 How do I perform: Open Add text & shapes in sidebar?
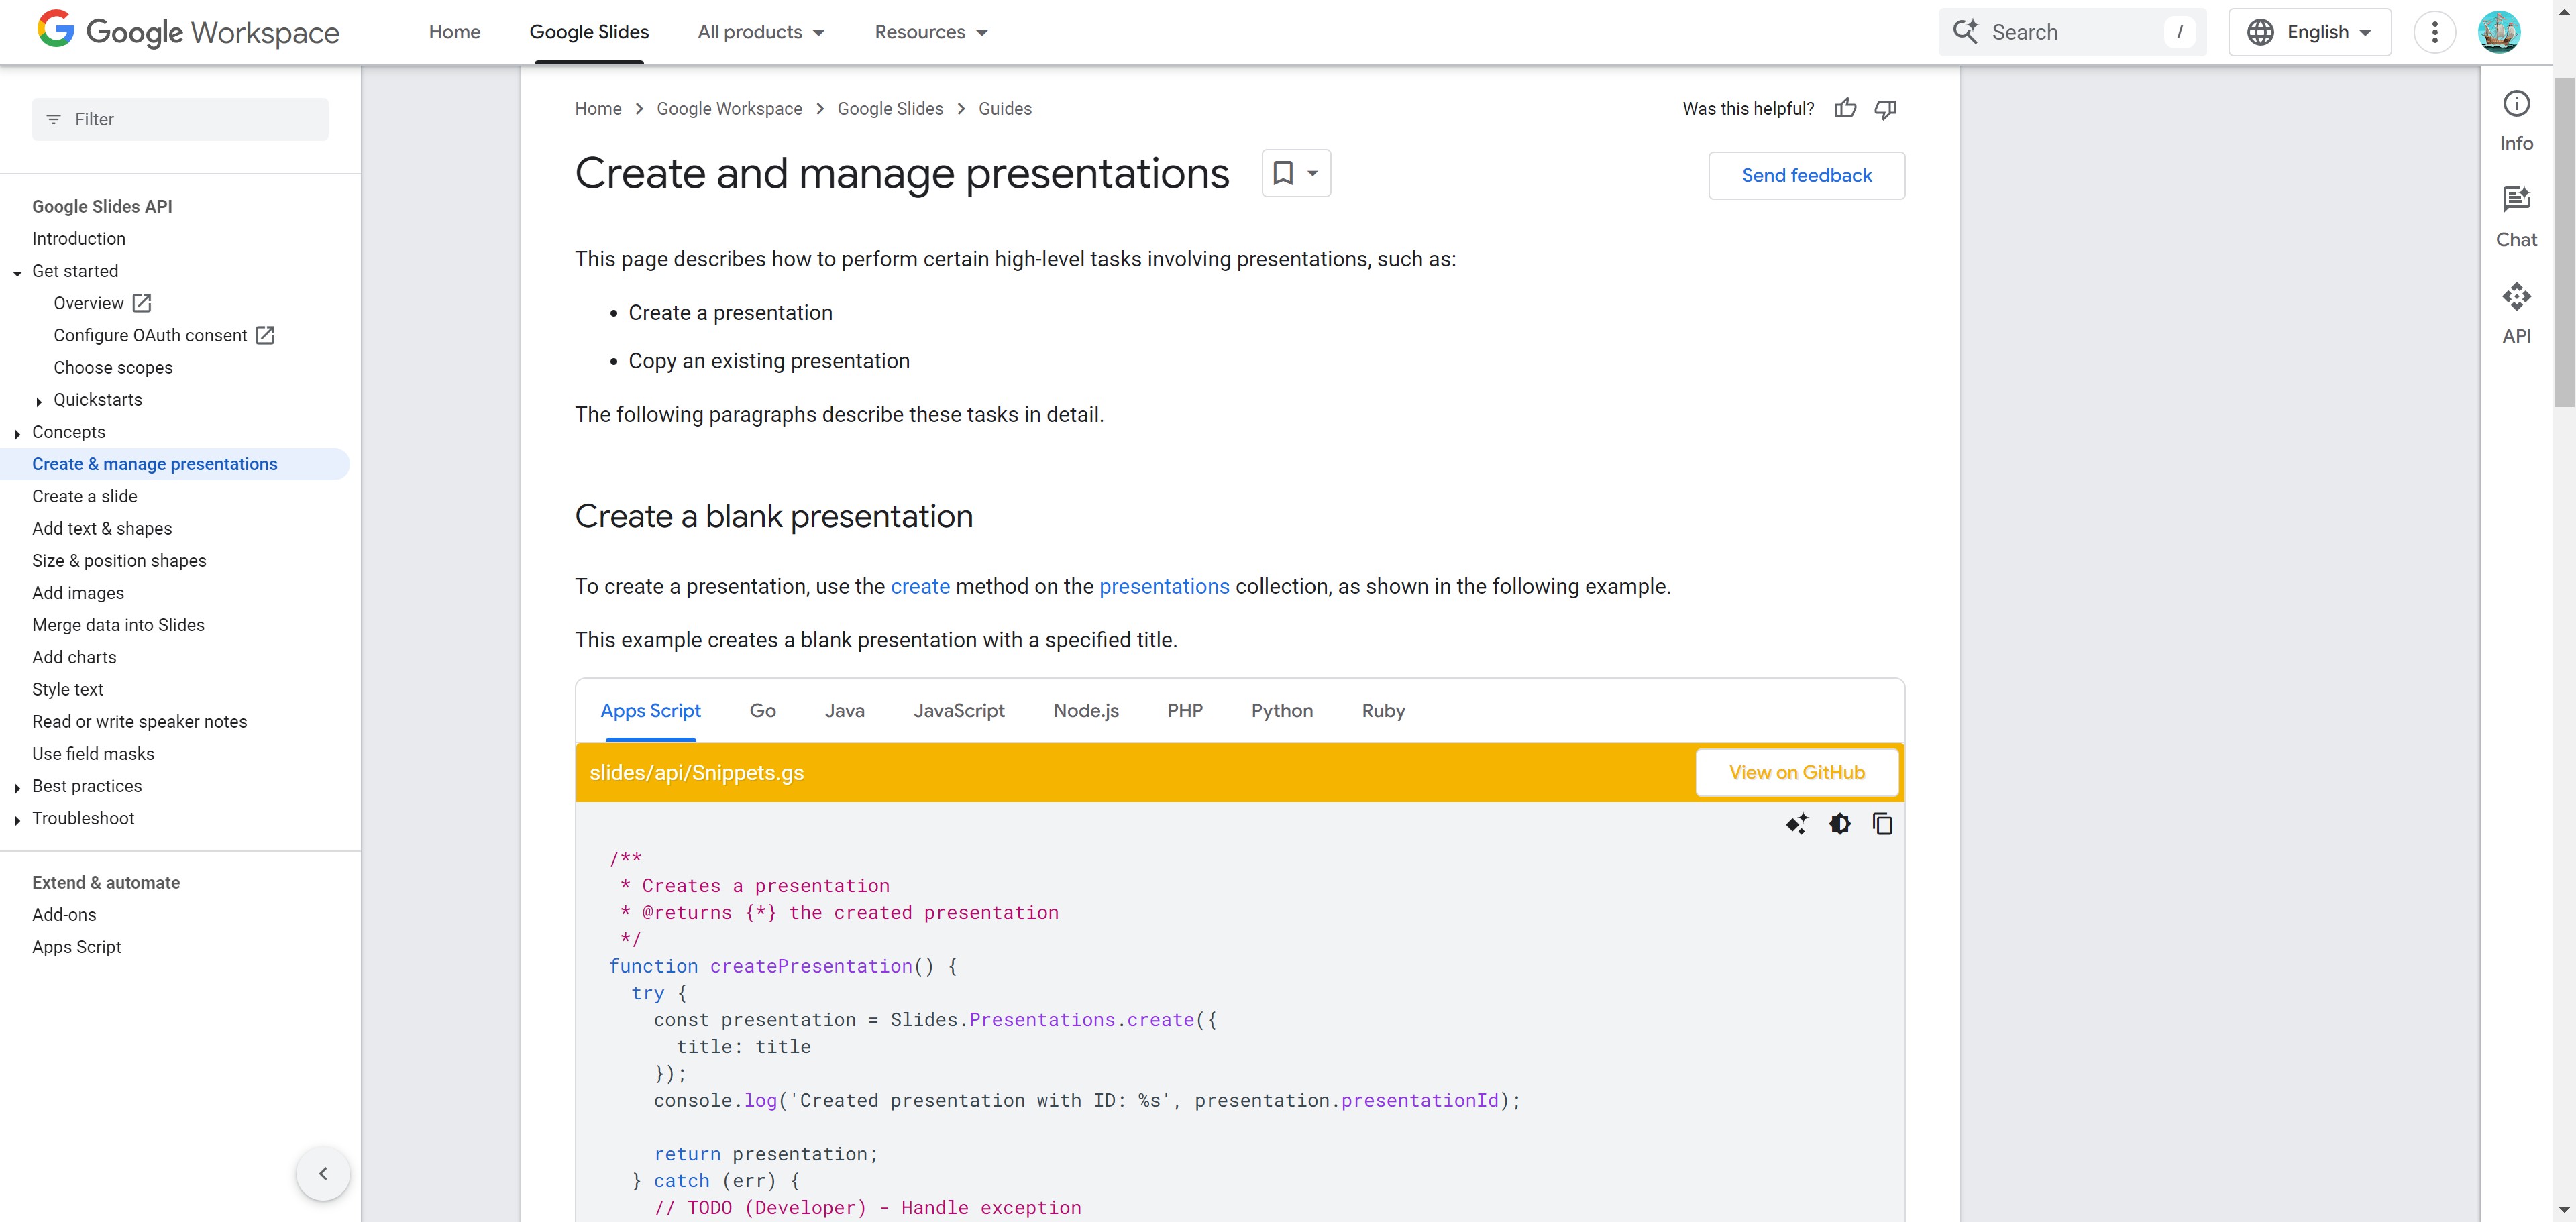[102, 529]
